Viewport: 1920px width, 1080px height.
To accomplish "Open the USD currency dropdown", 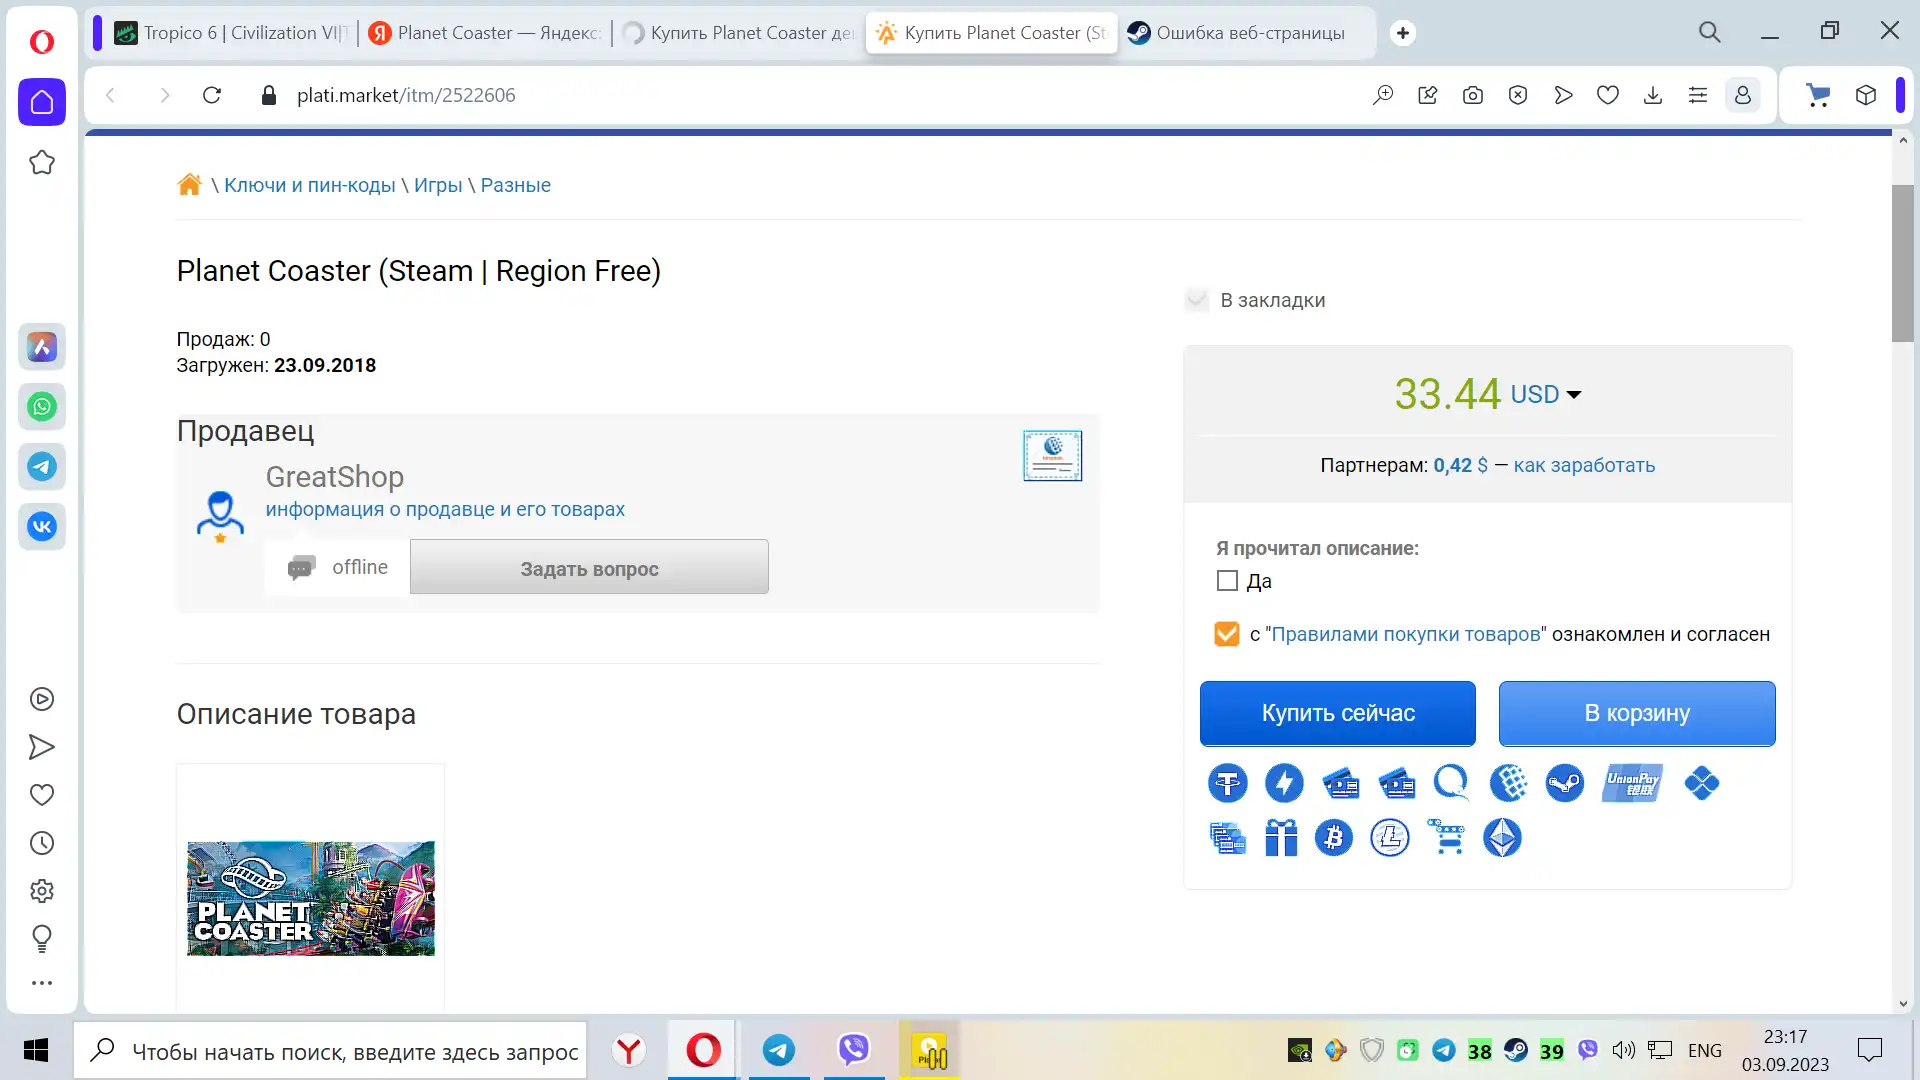I will pos(1545,394).
